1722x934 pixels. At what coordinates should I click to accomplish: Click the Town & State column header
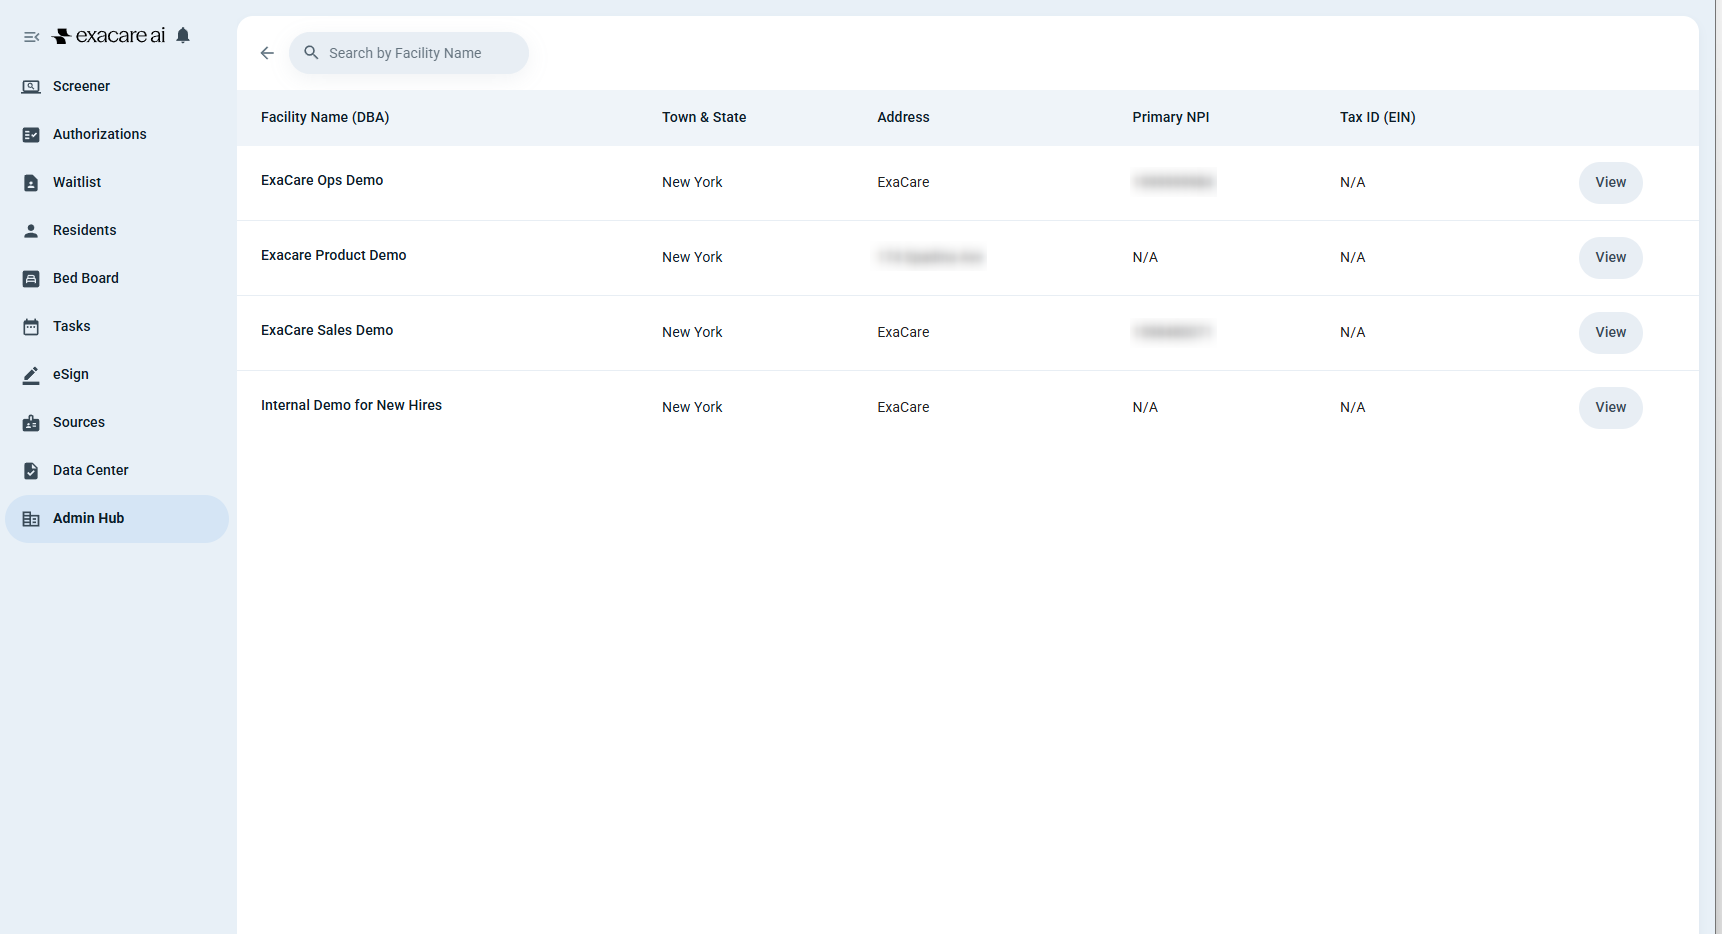704,117
